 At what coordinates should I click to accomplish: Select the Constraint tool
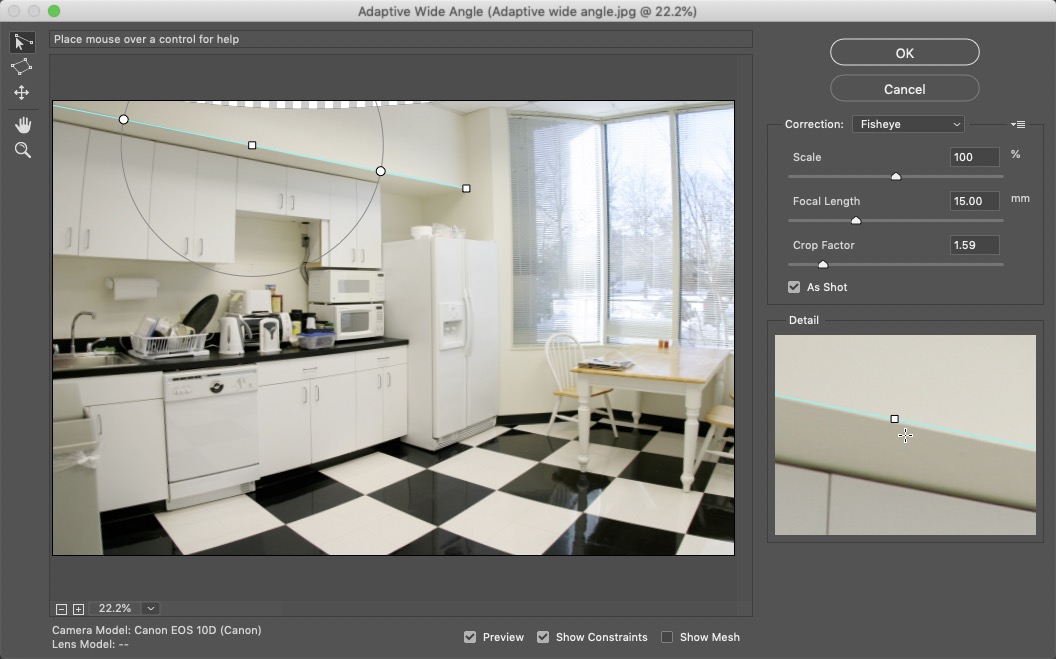click(22, 42)
